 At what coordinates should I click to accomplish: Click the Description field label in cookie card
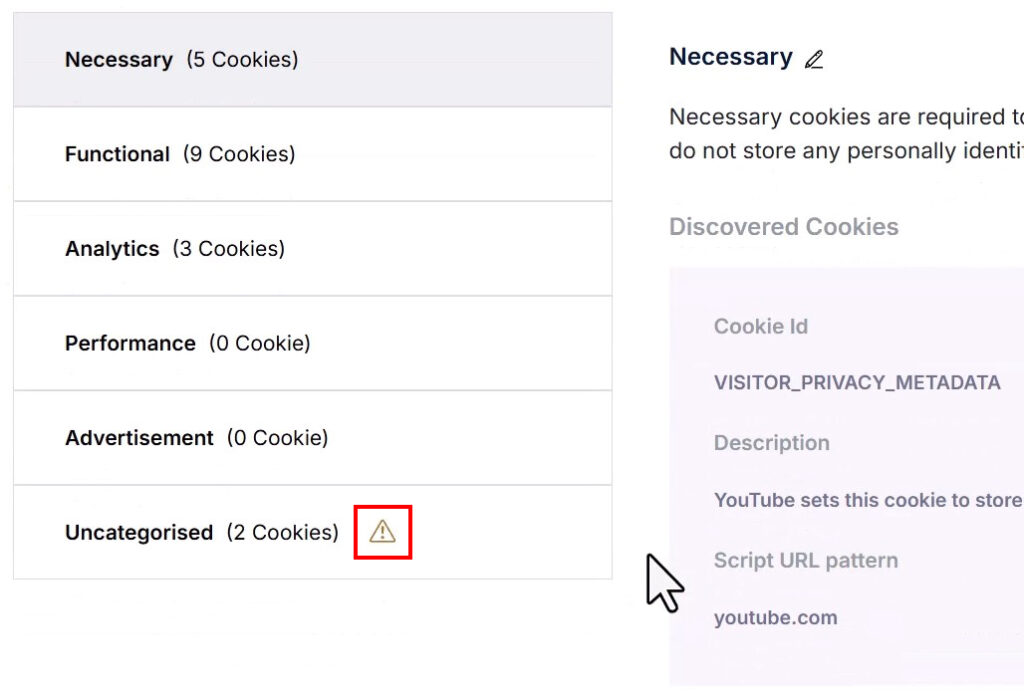pos(771,443)
